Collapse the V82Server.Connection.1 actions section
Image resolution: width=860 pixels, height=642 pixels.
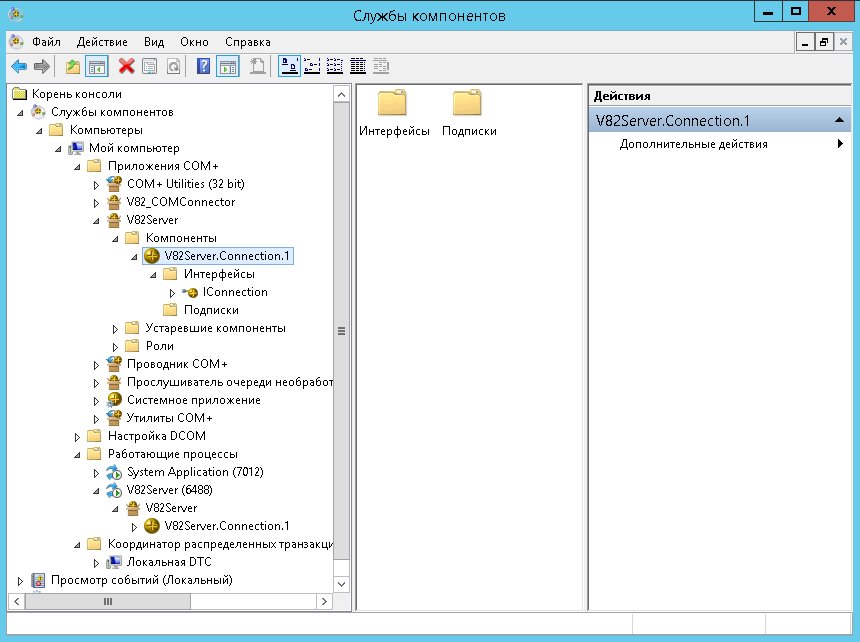pos(839,120)
